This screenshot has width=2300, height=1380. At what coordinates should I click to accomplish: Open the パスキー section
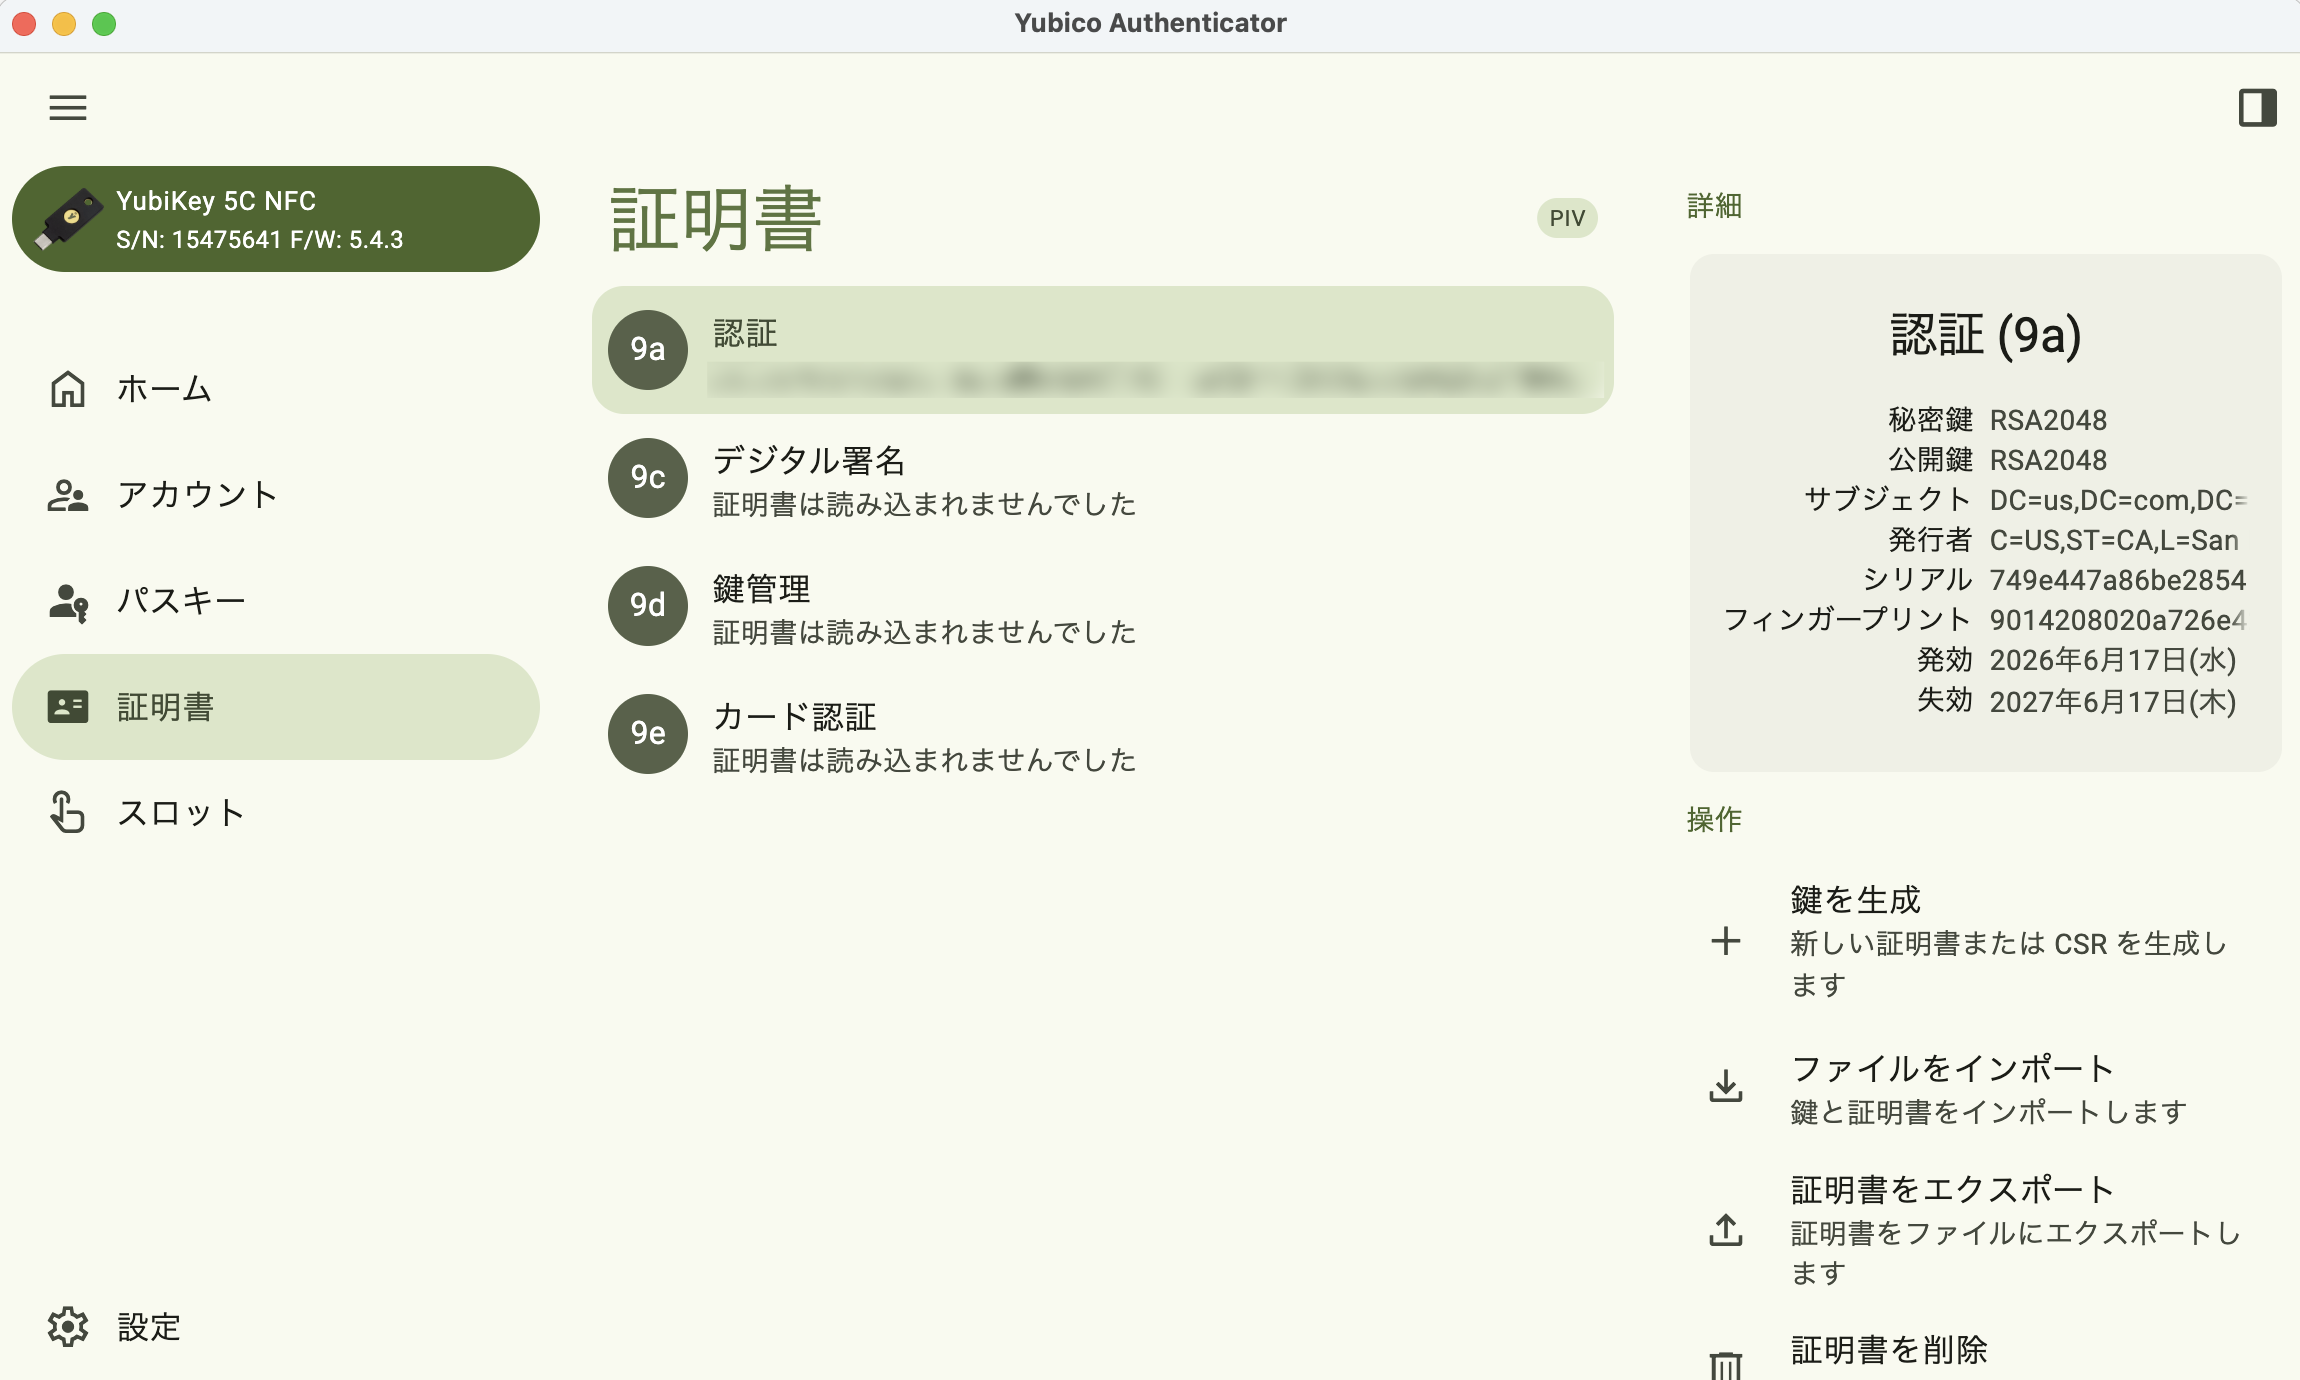(x=276, y=601)
